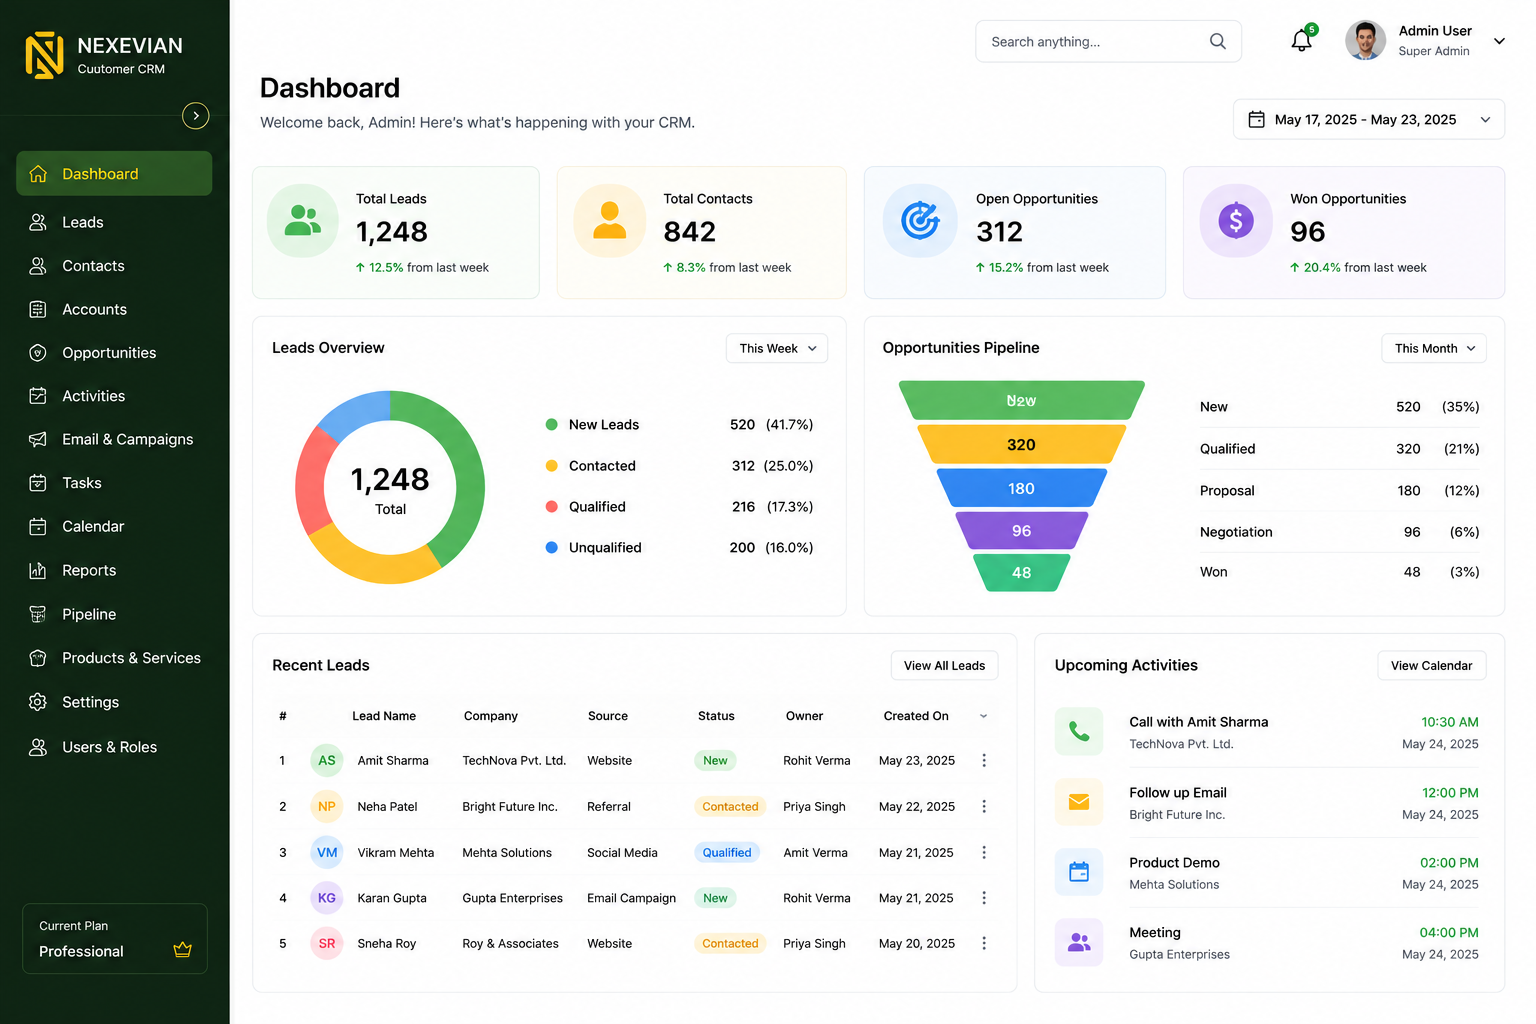Click the VM avatar for Vikram Mehta

coord(327,852)
